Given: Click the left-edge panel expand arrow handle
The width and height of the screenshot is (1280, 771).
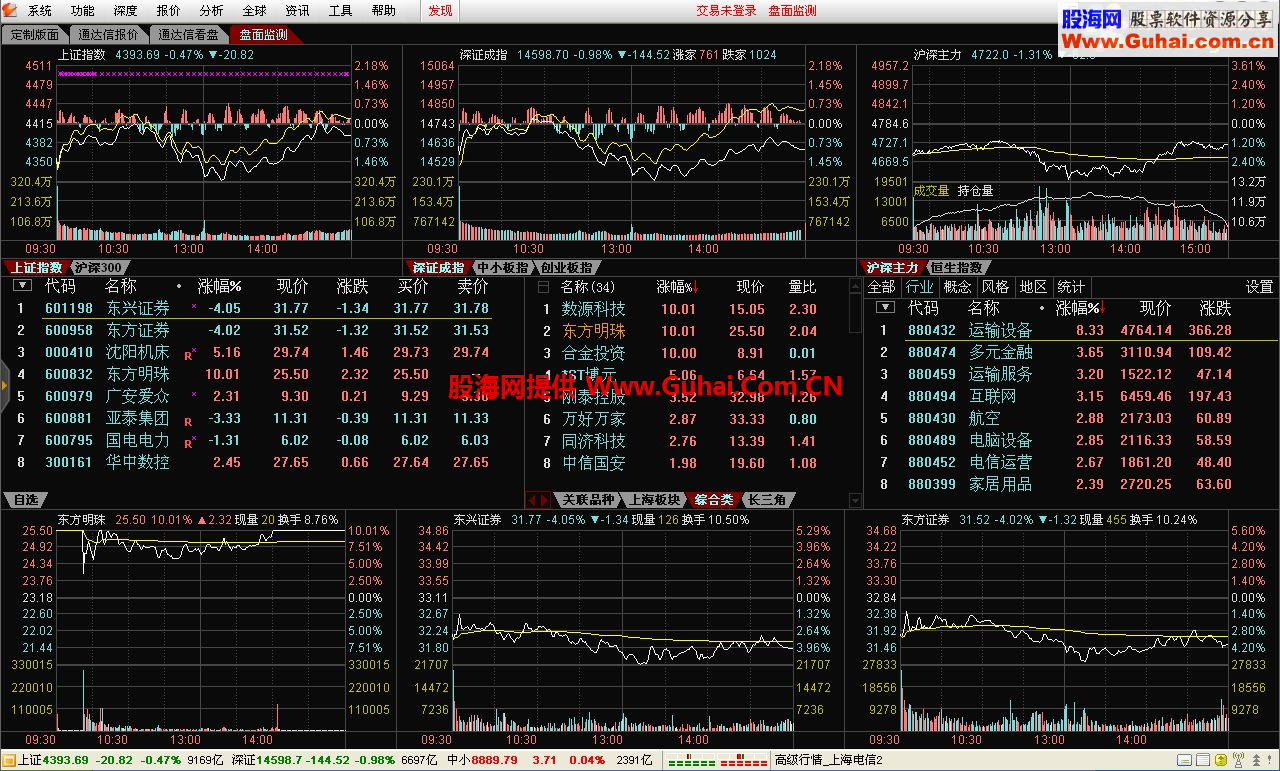Looking at the screenshot, I should [x=4, y=385].
